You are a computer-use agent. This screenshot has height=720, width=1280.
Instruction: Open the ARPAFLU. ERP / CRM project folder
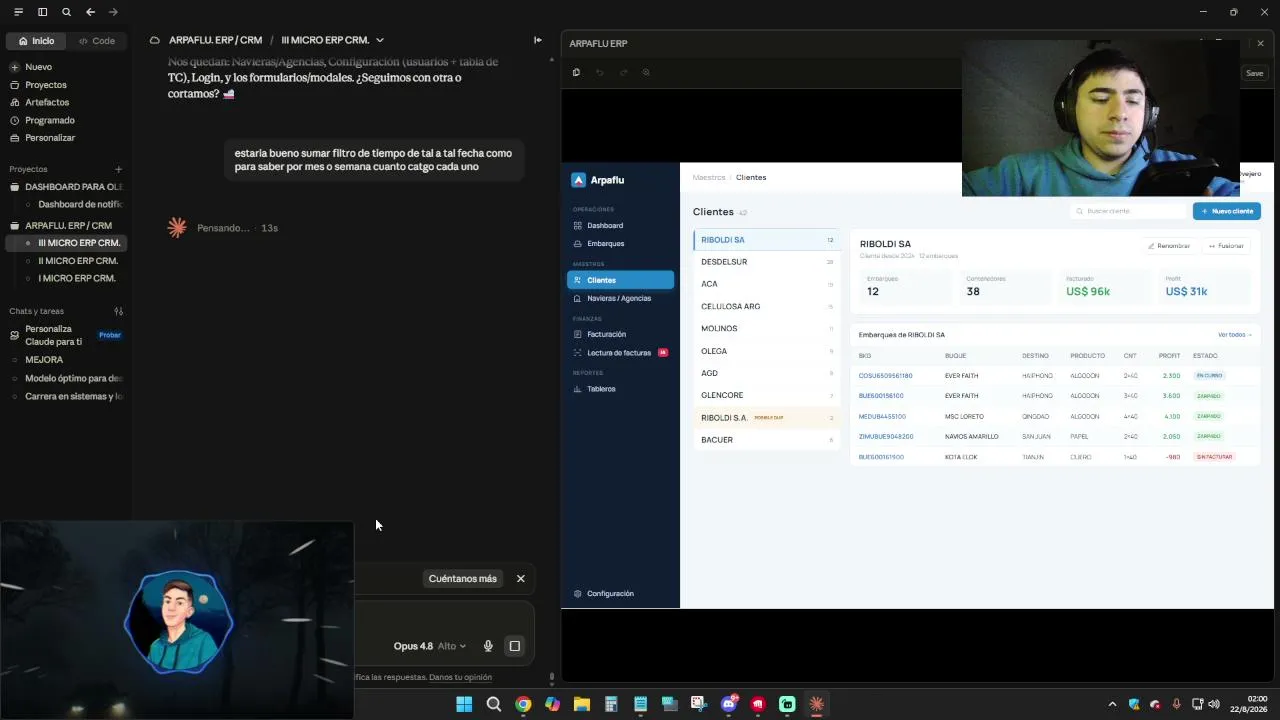coord(66,226)
